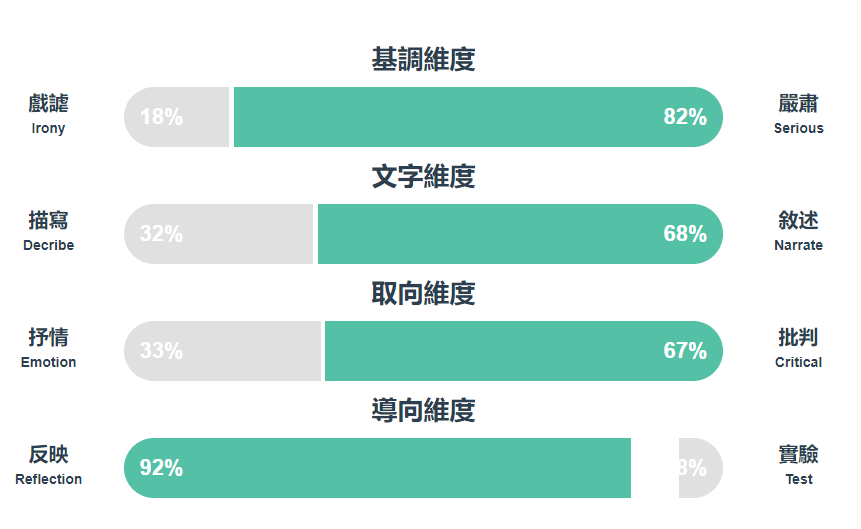Click the 33% gray Emotion bar segment

[222, 351]
